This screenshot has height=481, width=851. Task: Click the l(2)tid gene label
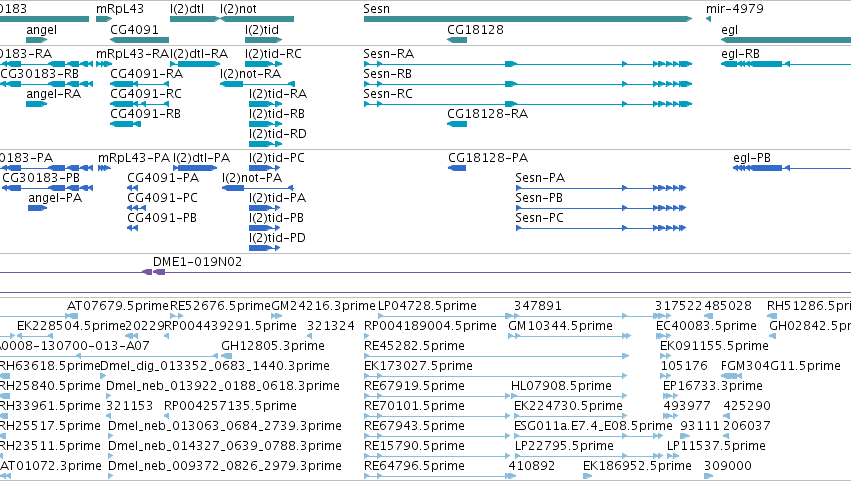click(262, 30)
